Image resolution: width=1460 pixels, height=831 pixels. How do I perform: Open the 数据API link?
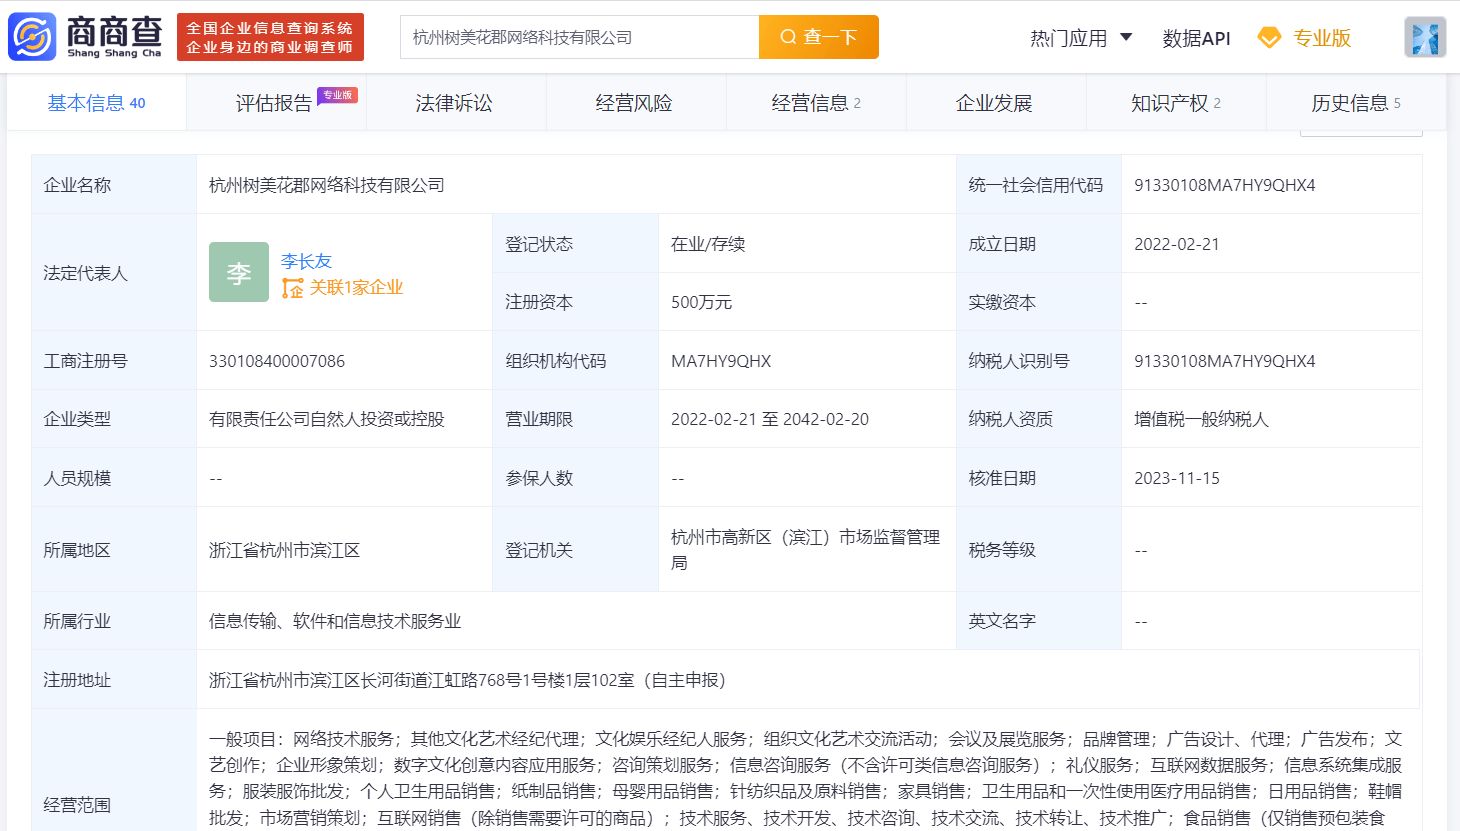[x=1196, y=38]
